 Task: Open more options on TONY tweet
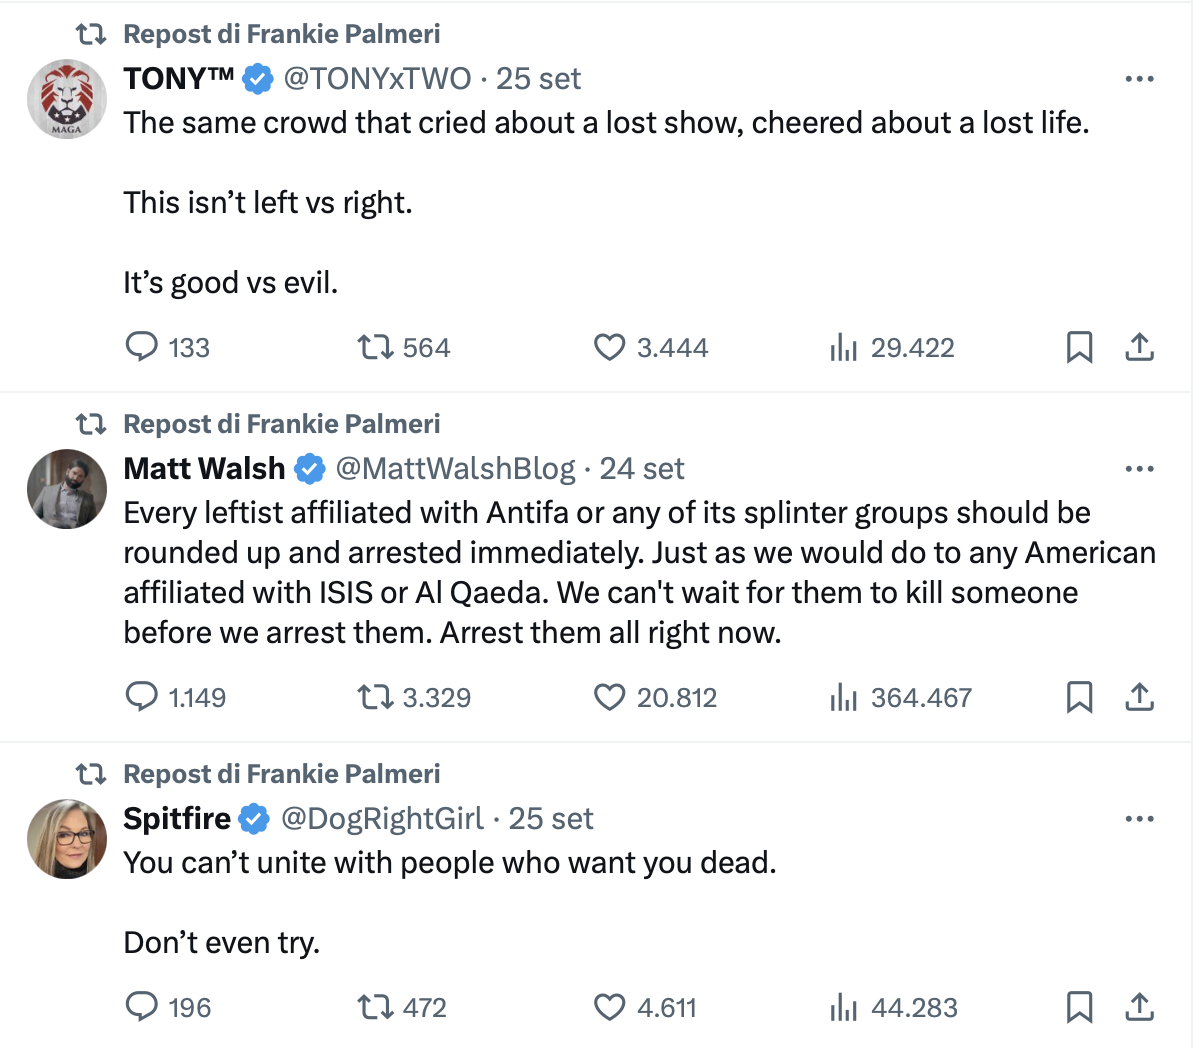(1139, 79)
